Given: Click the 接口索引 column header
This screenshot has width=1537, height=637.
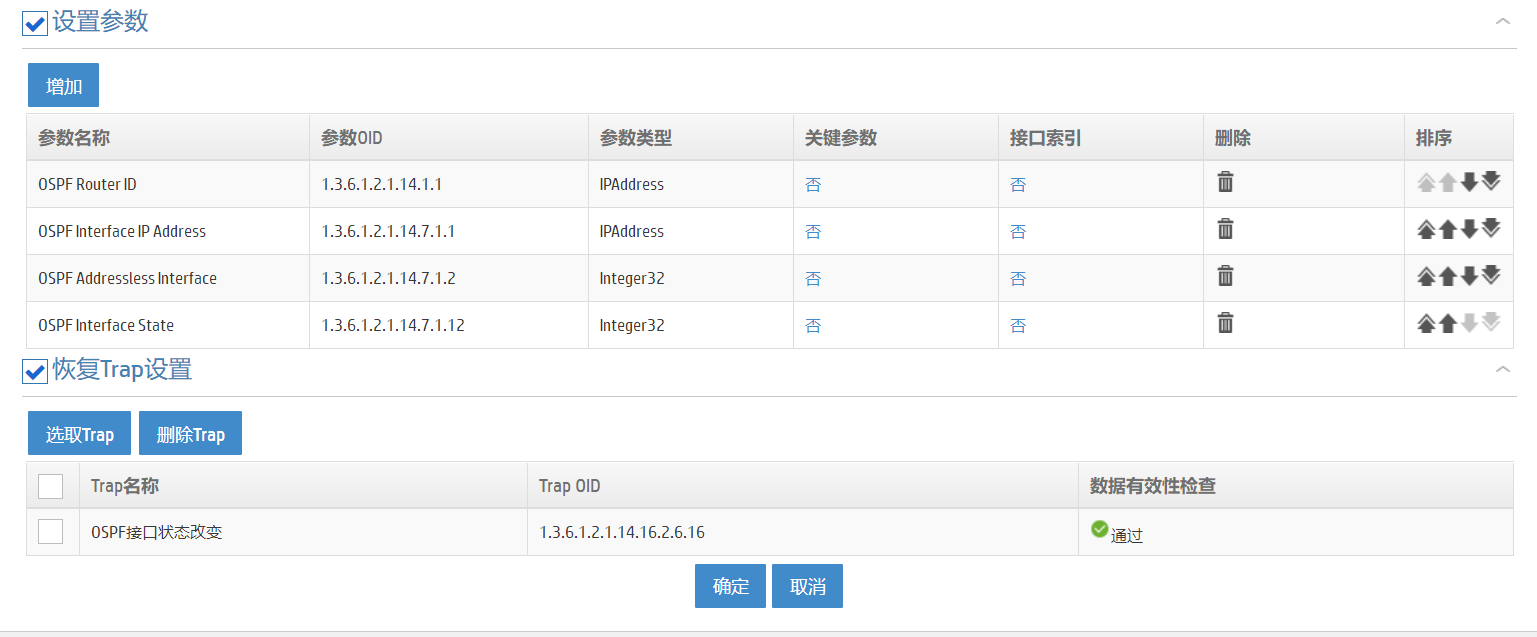Looking at the screenshot, I should 1101,138.
